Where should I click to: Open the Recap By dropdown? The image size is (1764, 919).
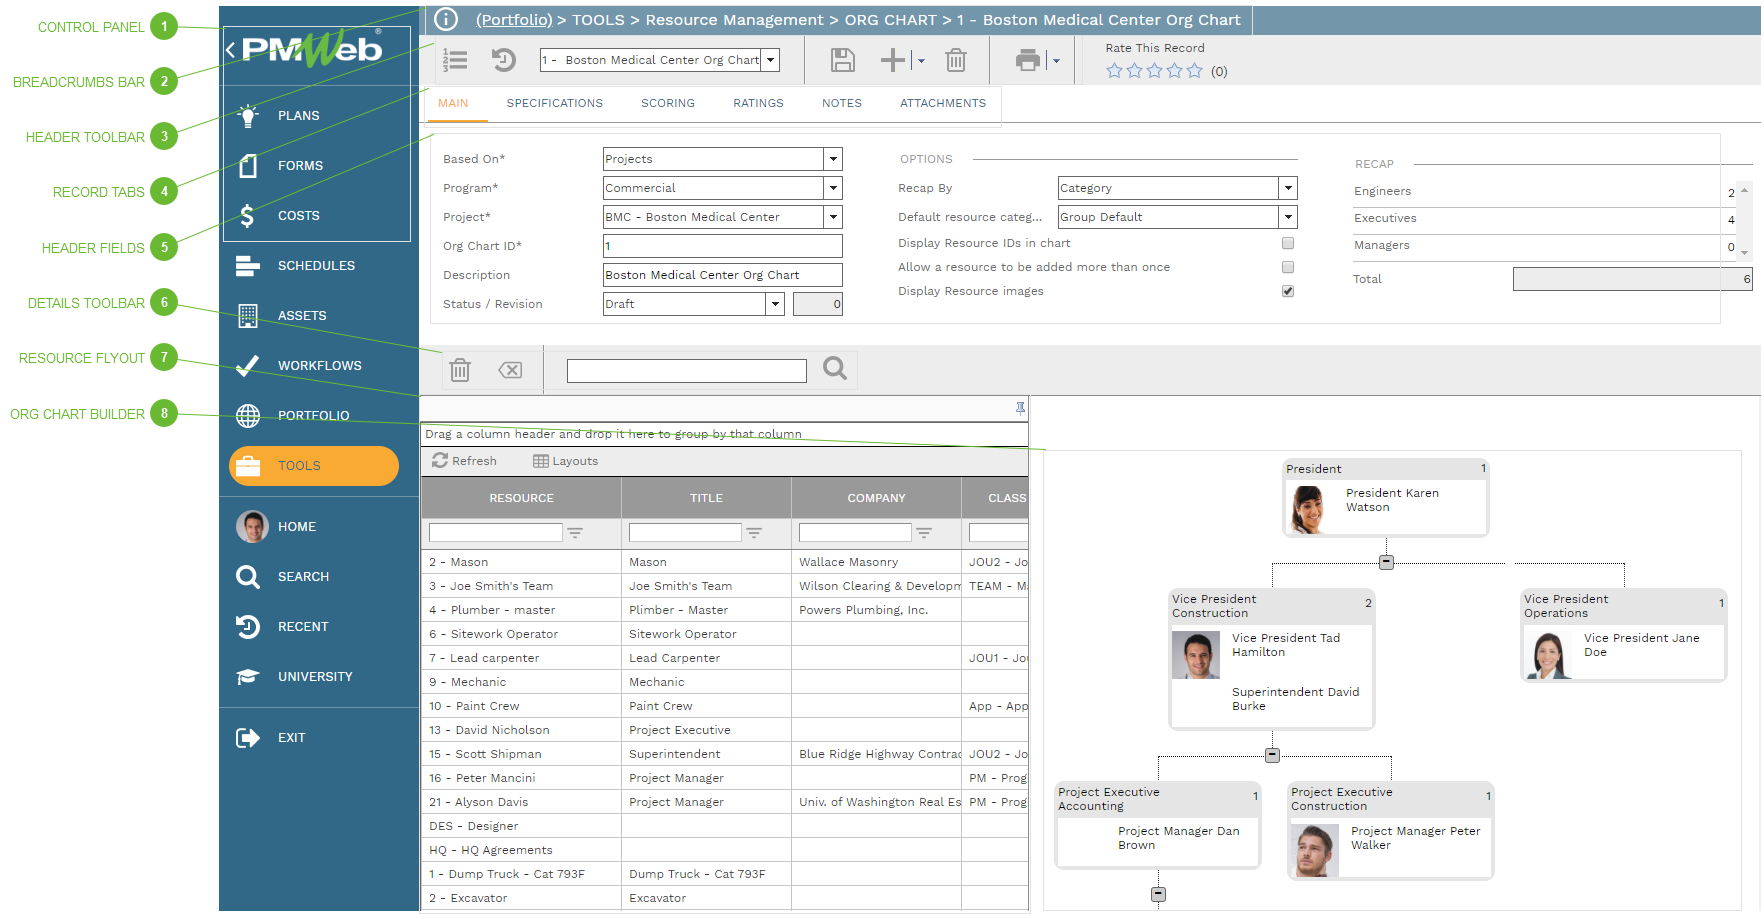(1288, 188)
